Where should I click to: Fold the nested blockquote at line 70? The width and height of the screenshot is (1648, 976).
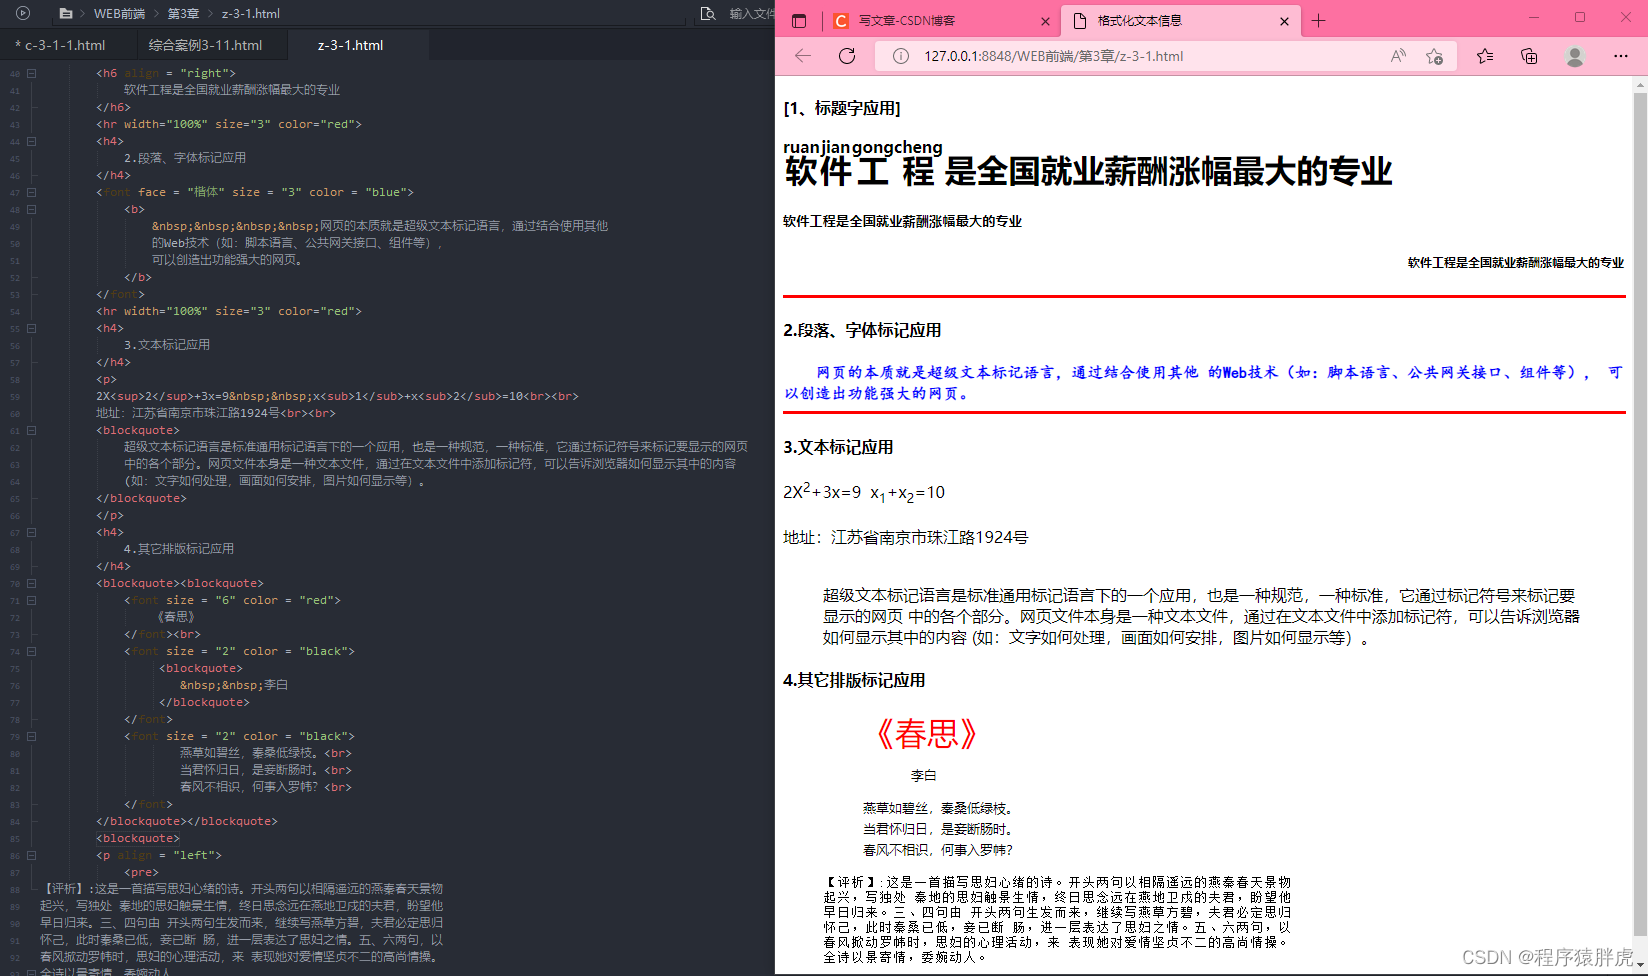point(32,583)
